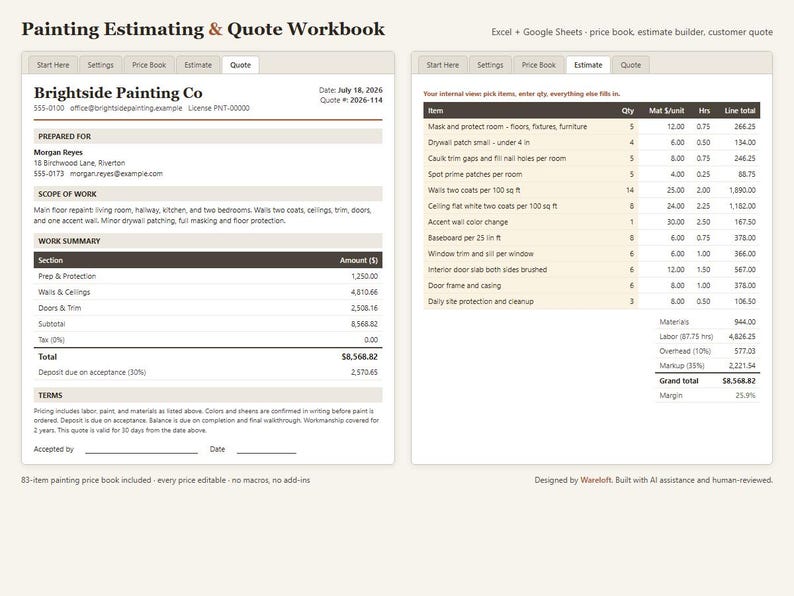The height and width of the screenshot is (596, 794).
Task: Click 'Doors & Trim' summary row
Action: (208, 308)
